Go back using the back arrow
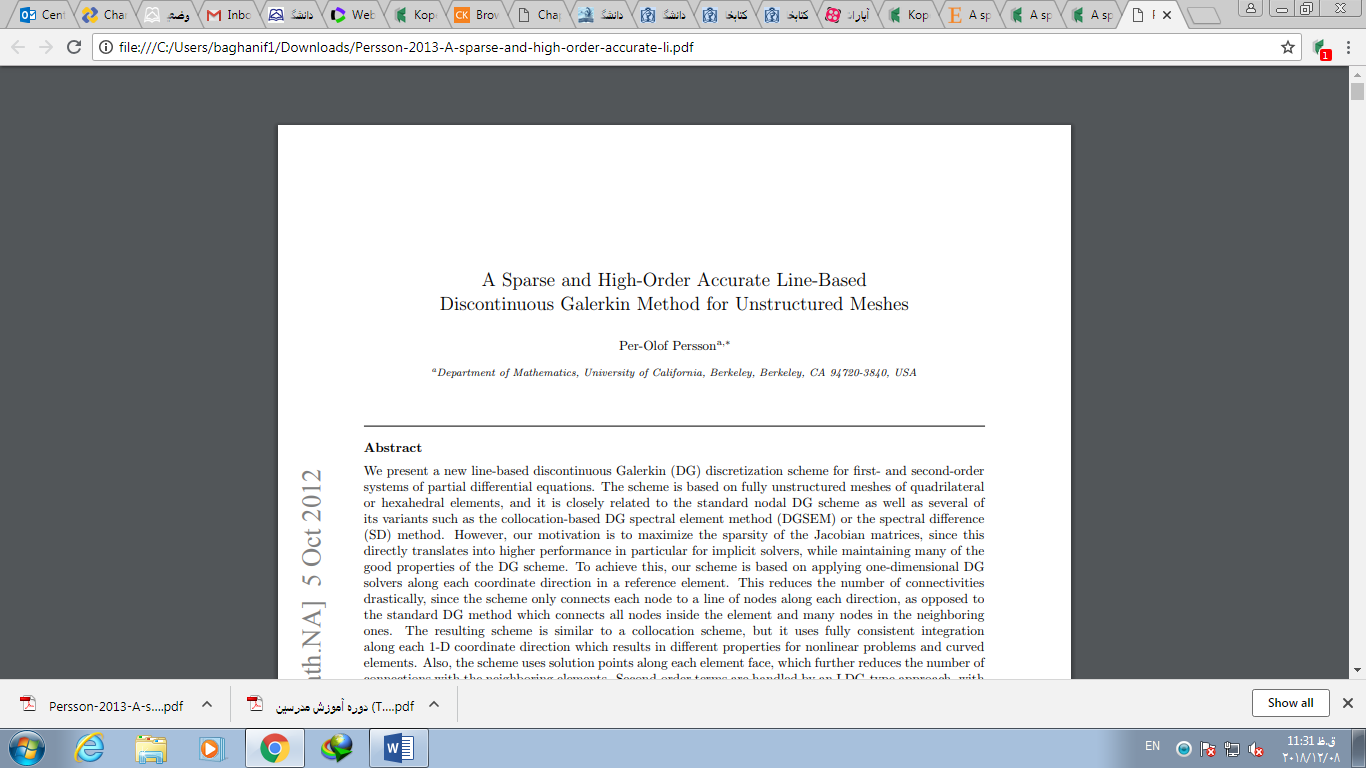This screenshot has height=768, width=1366. click(x=18, y=47)
